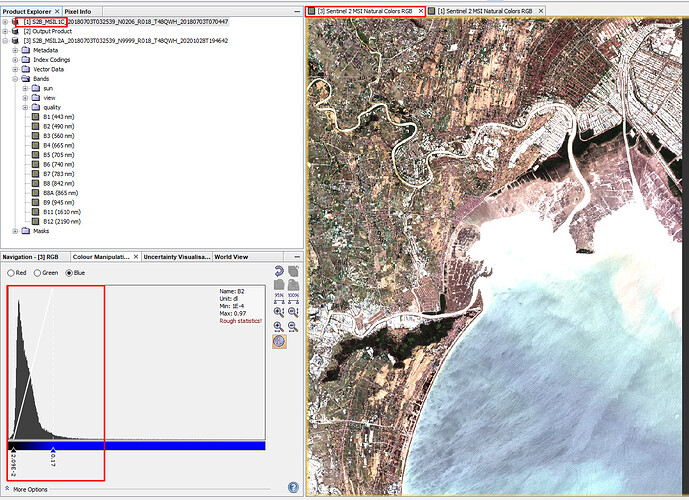Click the 'Rough statistics!' warning text
The height and width of the screenshot is (500, 689).
pyautogui.click(x=241, y=321)
